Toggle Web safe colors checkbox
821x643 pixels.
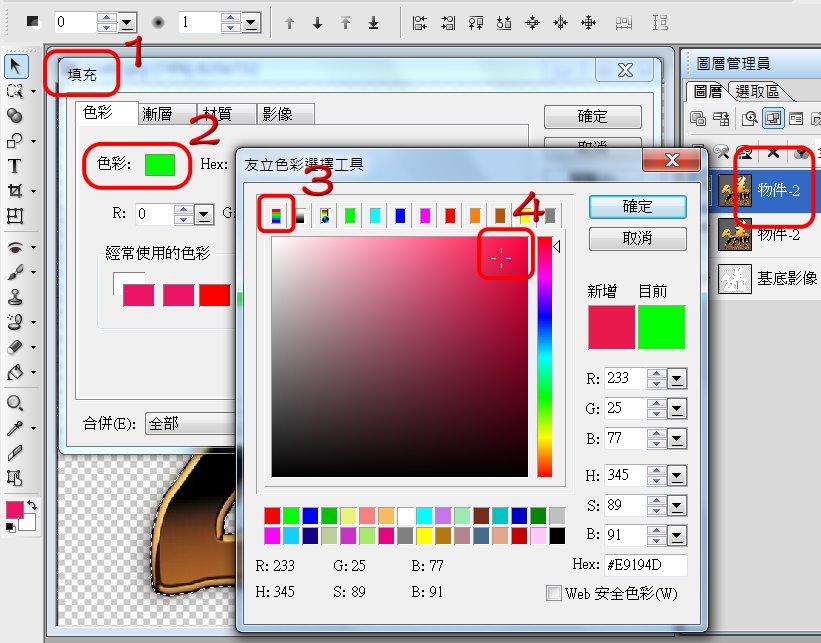click(553, 593)
